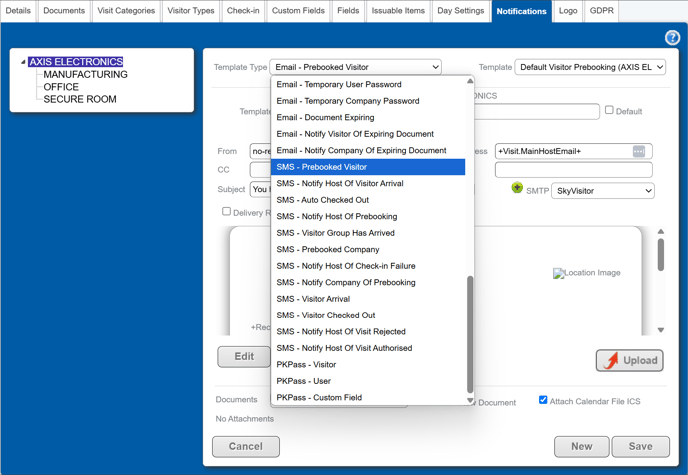Click the green plus icon beside SMTP
Screen dimensions: 688x475
coord(517,188)
